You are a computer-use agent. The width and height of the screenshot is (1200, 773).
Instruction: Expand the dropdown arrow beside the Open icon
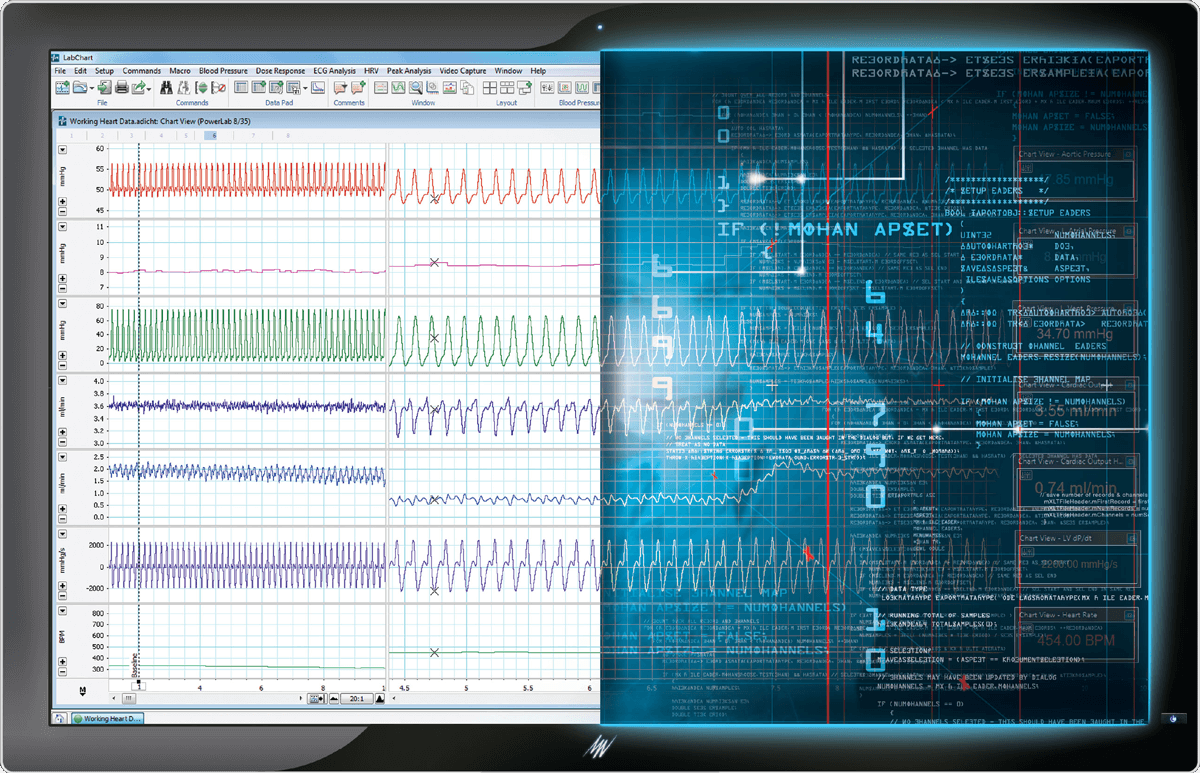90,88
